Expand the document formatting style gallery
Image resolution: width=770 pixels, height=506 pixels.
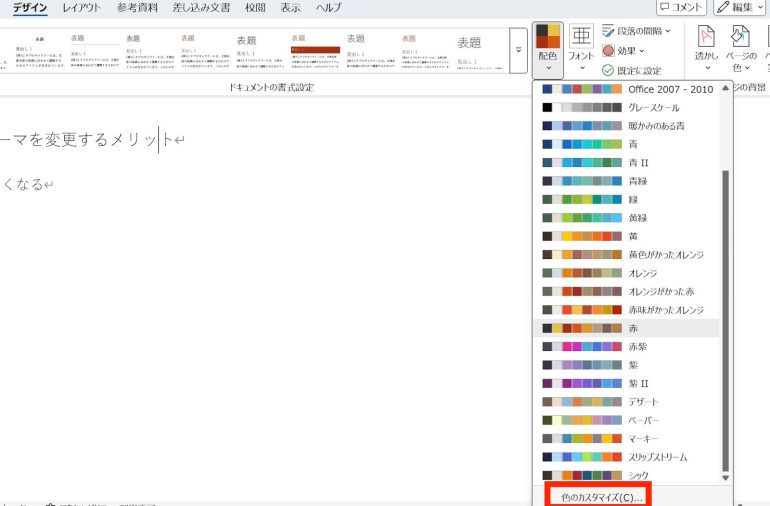pyautogui.click(x=517, y=47)
